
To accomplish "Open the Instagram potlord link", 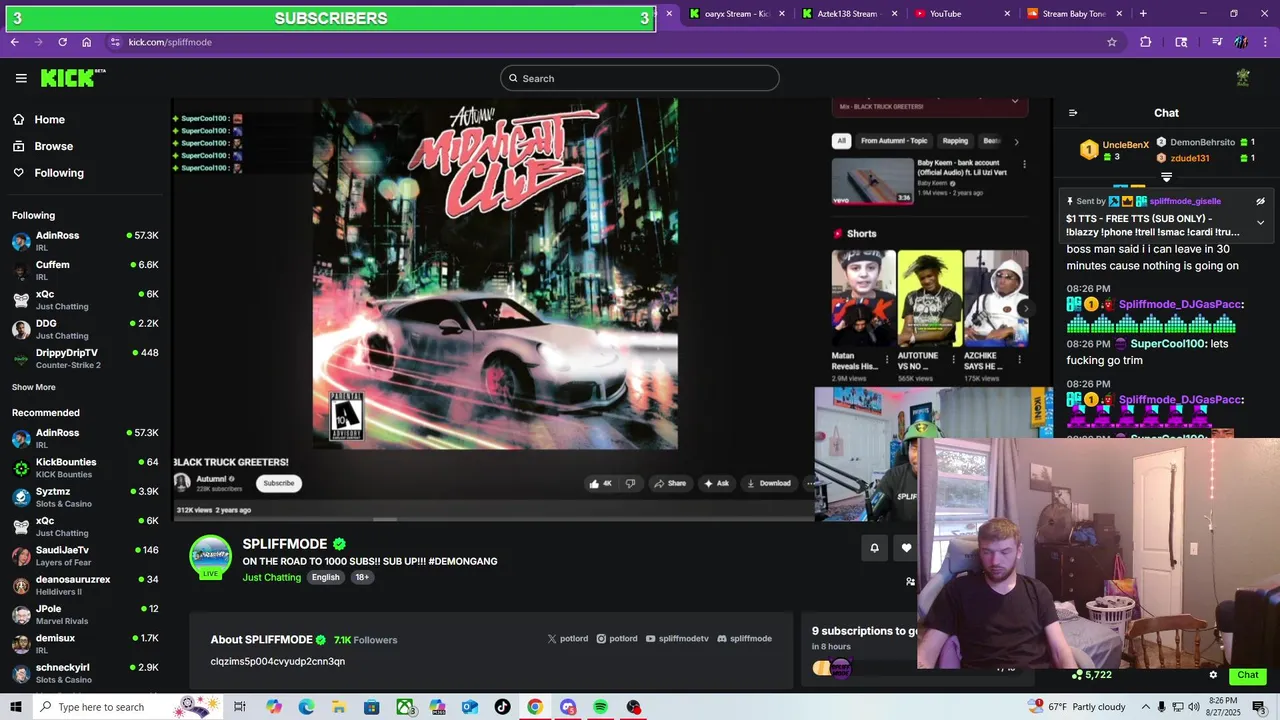I will (617, 639).
